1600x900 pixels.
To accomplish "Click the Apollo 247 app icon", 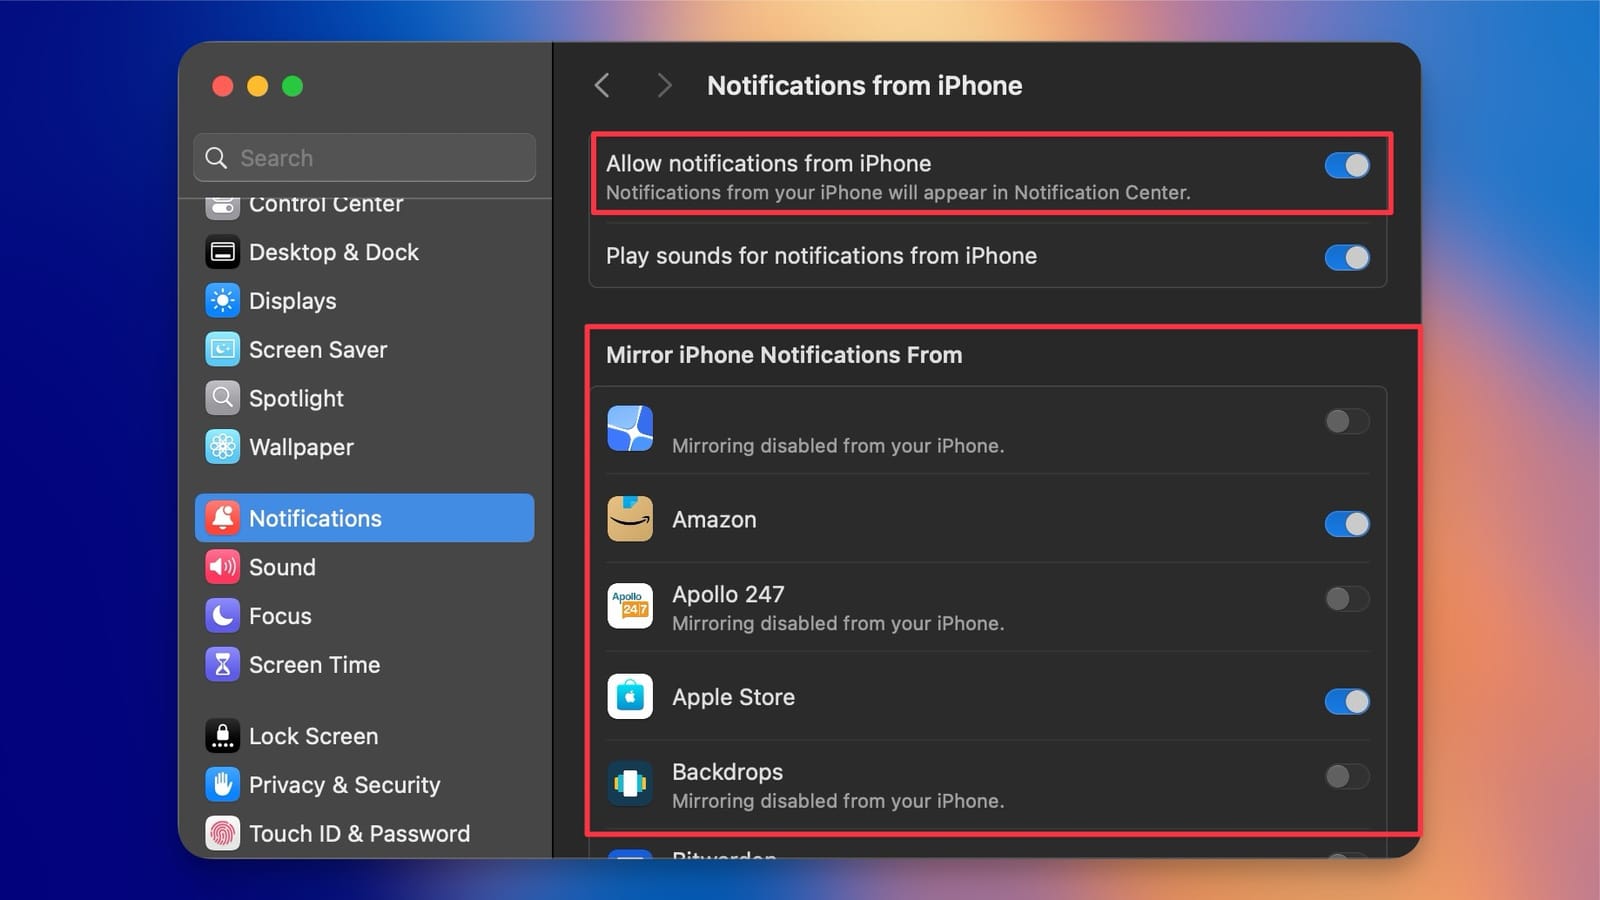I will pos(630,606).
